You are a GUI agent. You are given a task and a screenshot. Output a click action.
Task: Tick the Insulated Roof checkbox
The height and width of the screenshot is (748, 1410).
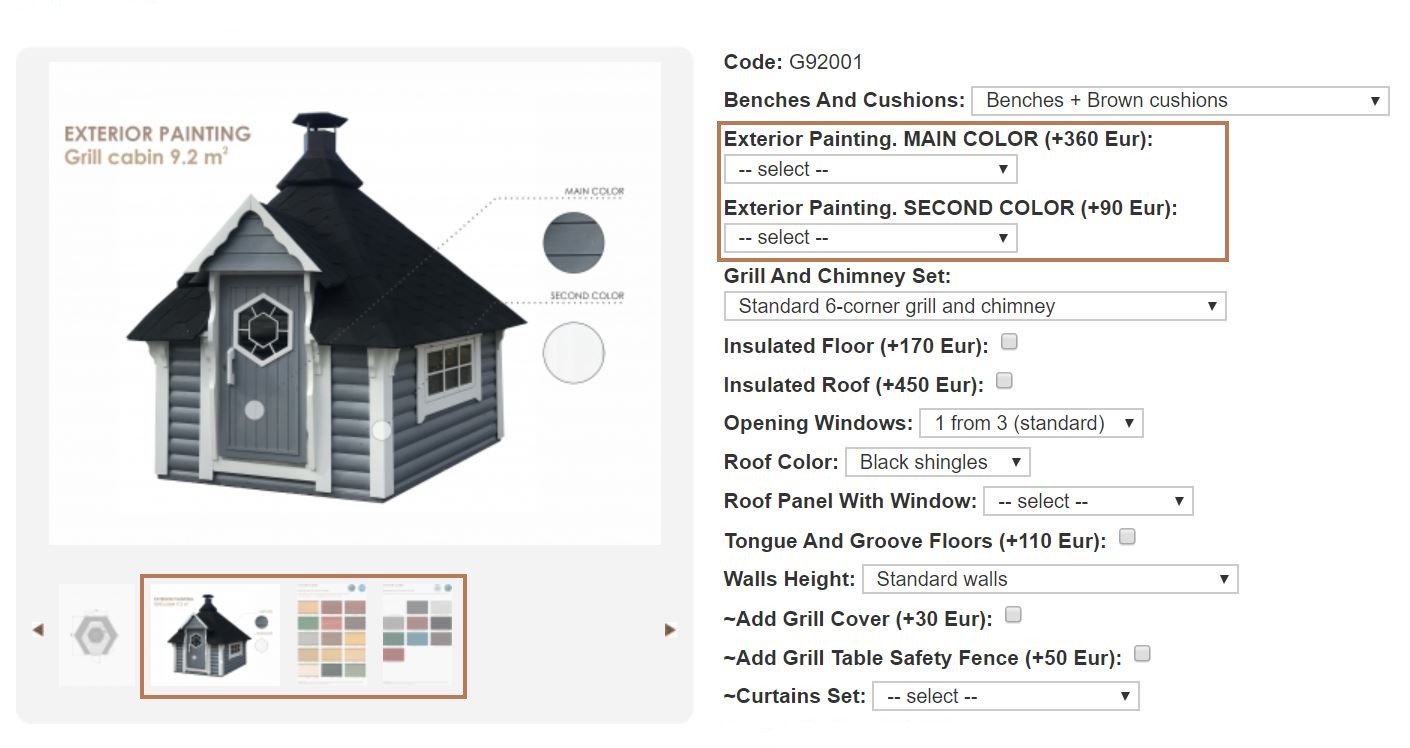point(1004,381)
